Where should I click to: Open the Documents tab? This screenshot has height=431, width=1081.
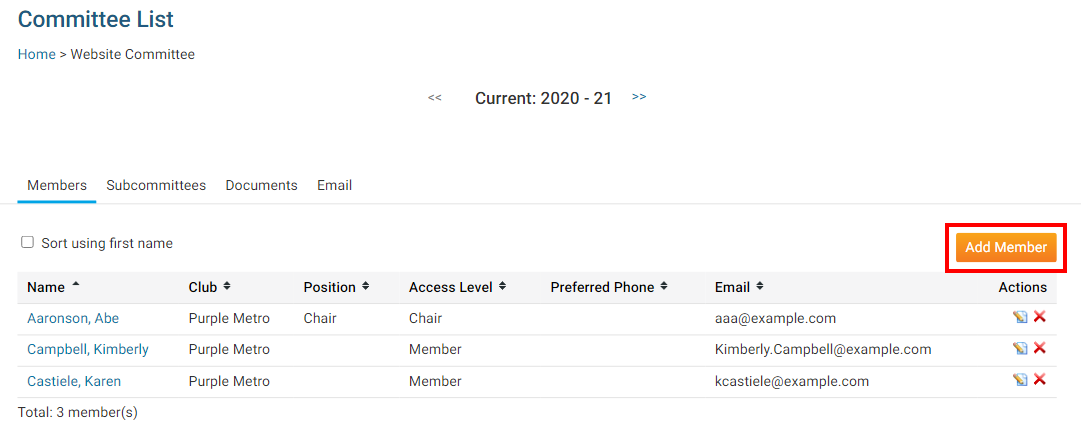click(261, 185)
